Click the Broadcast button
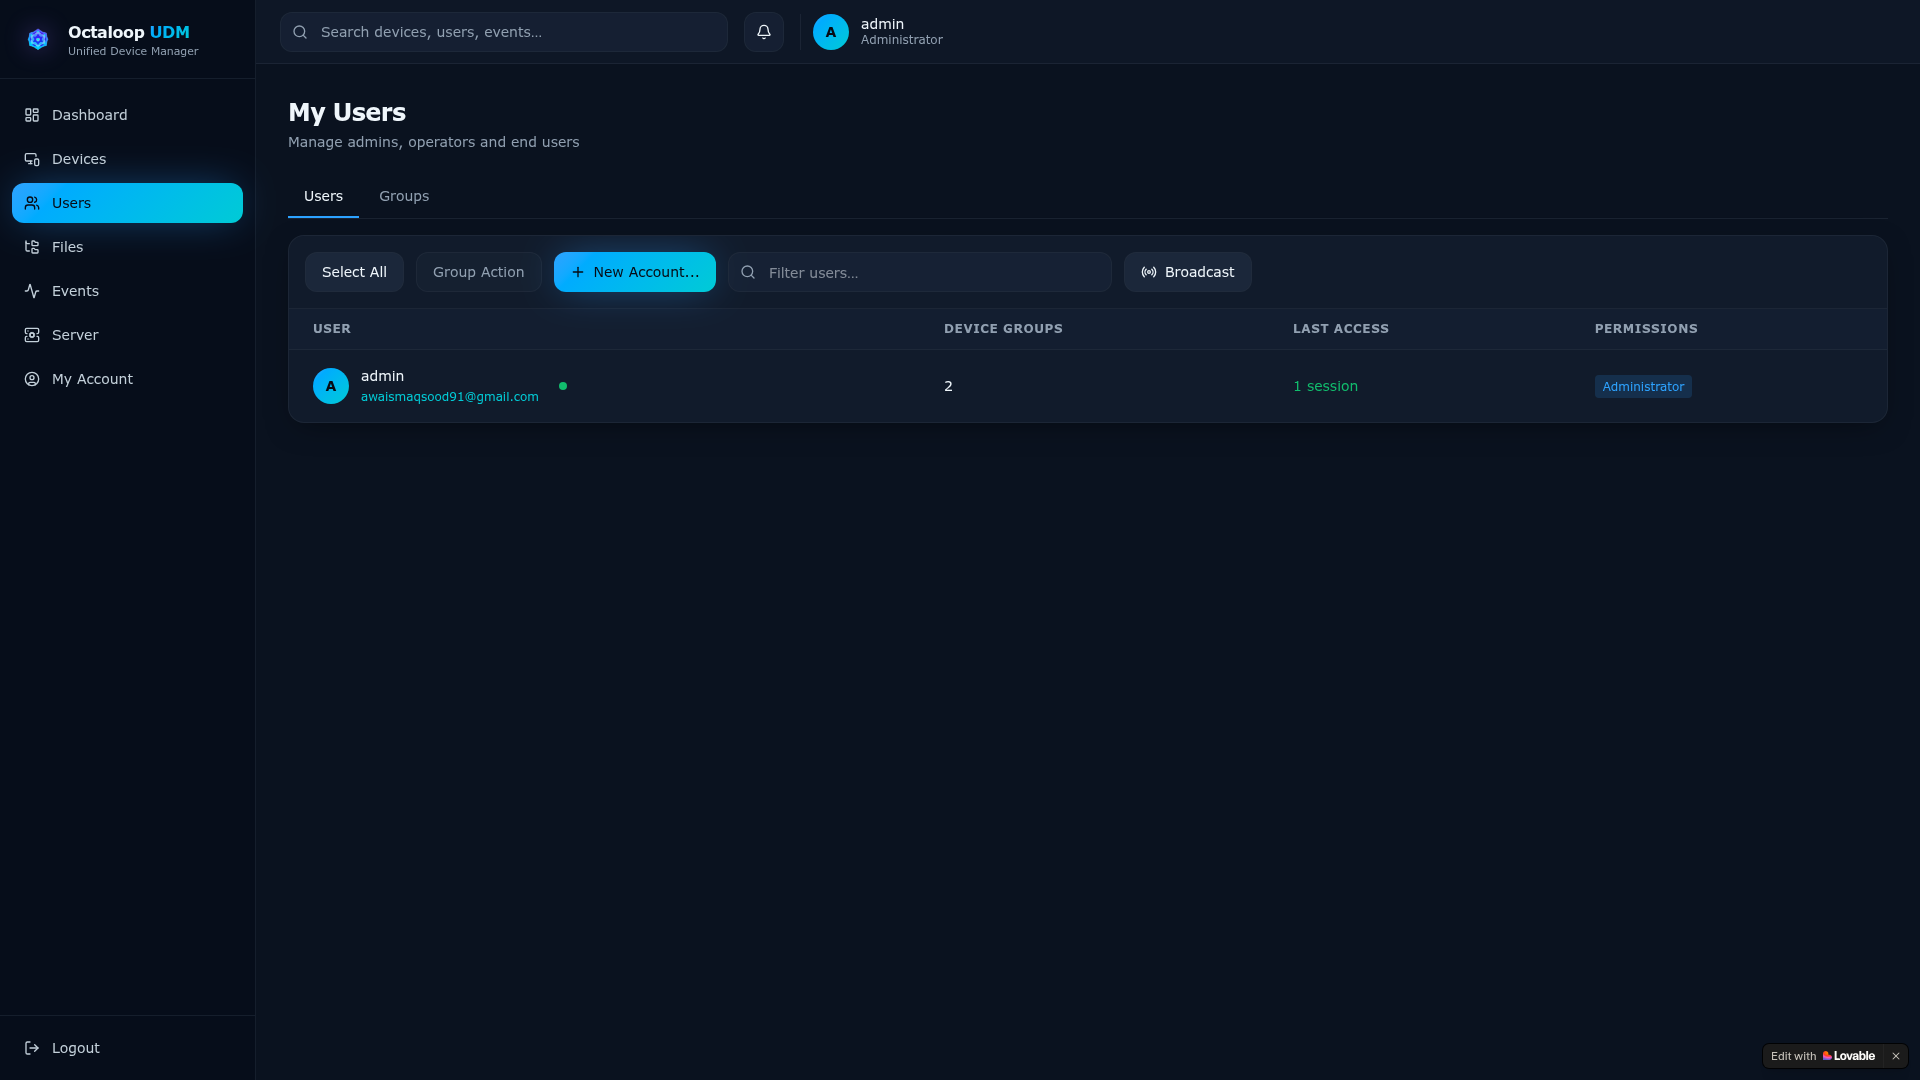The height and width of the screenshot is (1080, 1920). [x=1187, y=272]
